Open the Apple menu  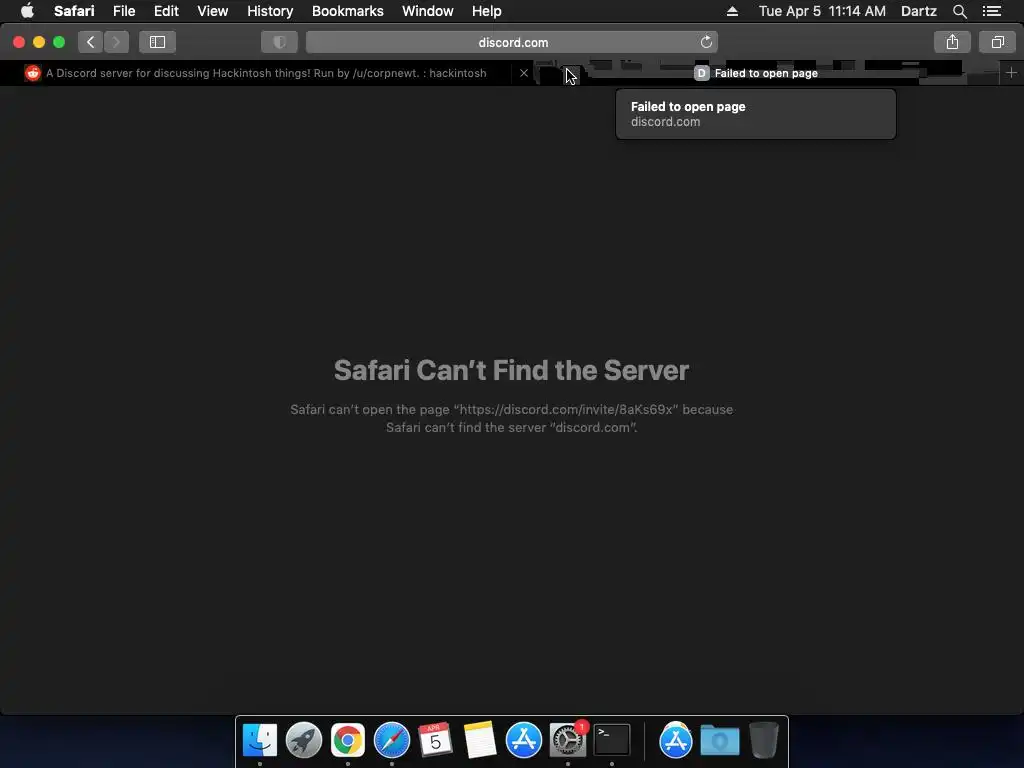tap(27, 11)
